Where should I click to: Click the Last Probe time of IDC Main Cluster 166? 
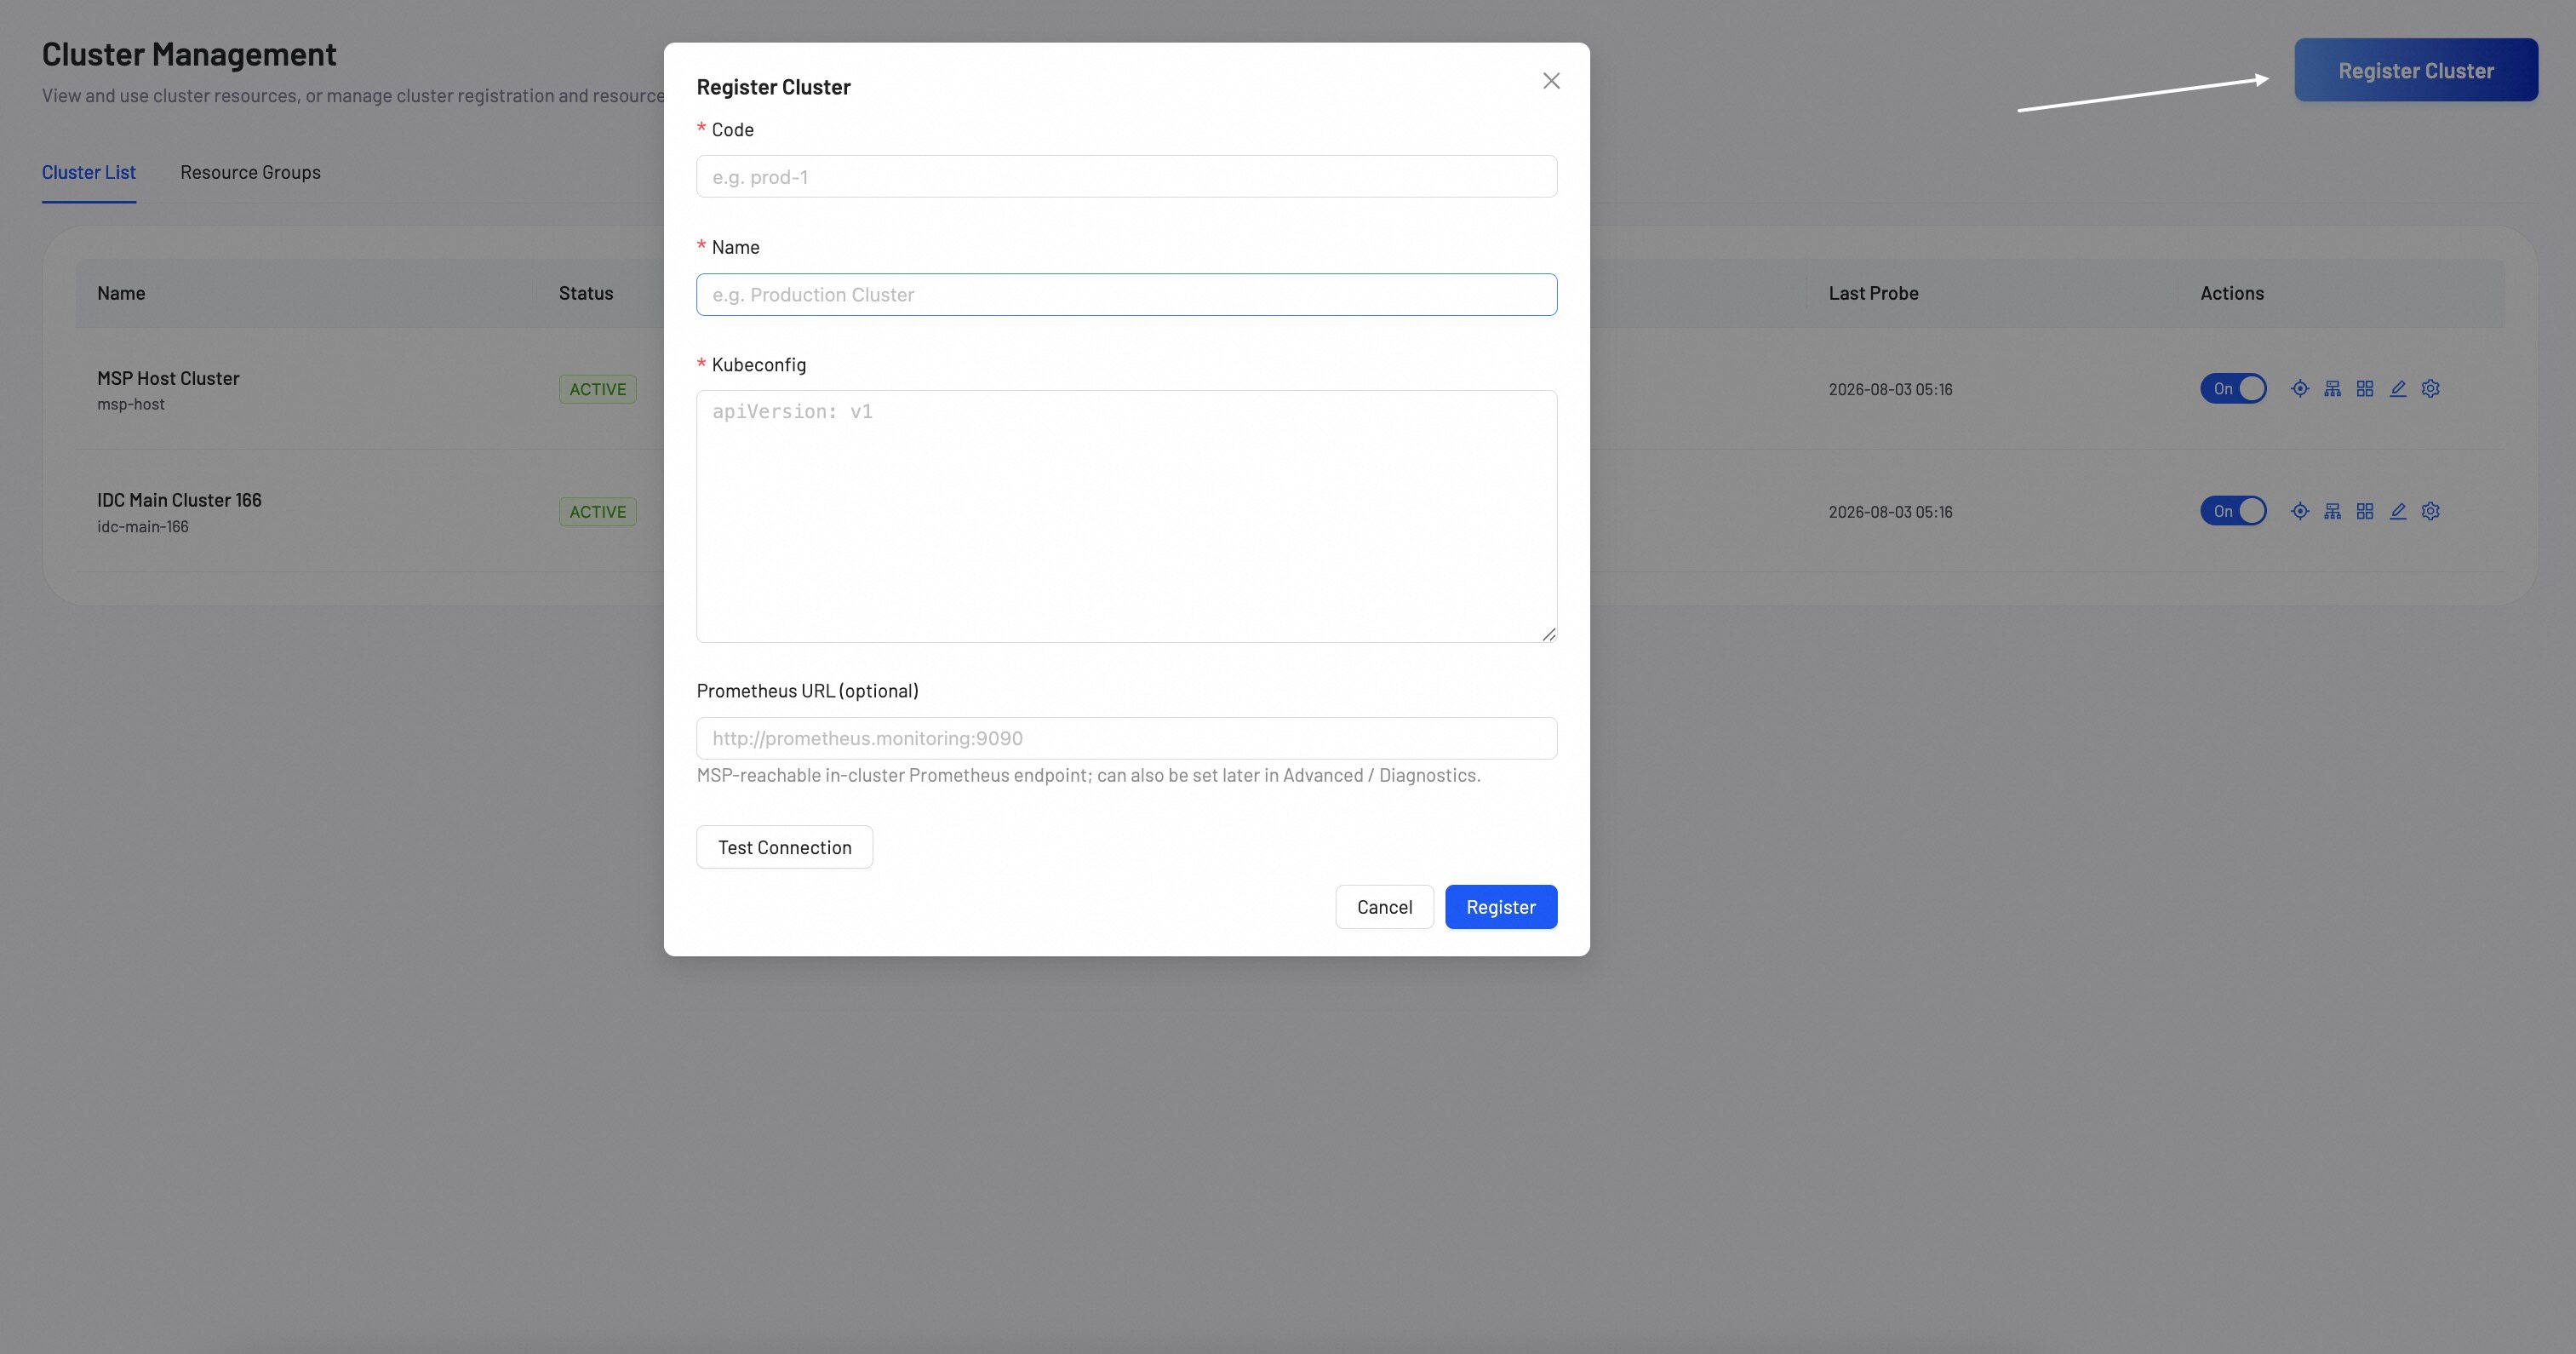(1890, 512)
